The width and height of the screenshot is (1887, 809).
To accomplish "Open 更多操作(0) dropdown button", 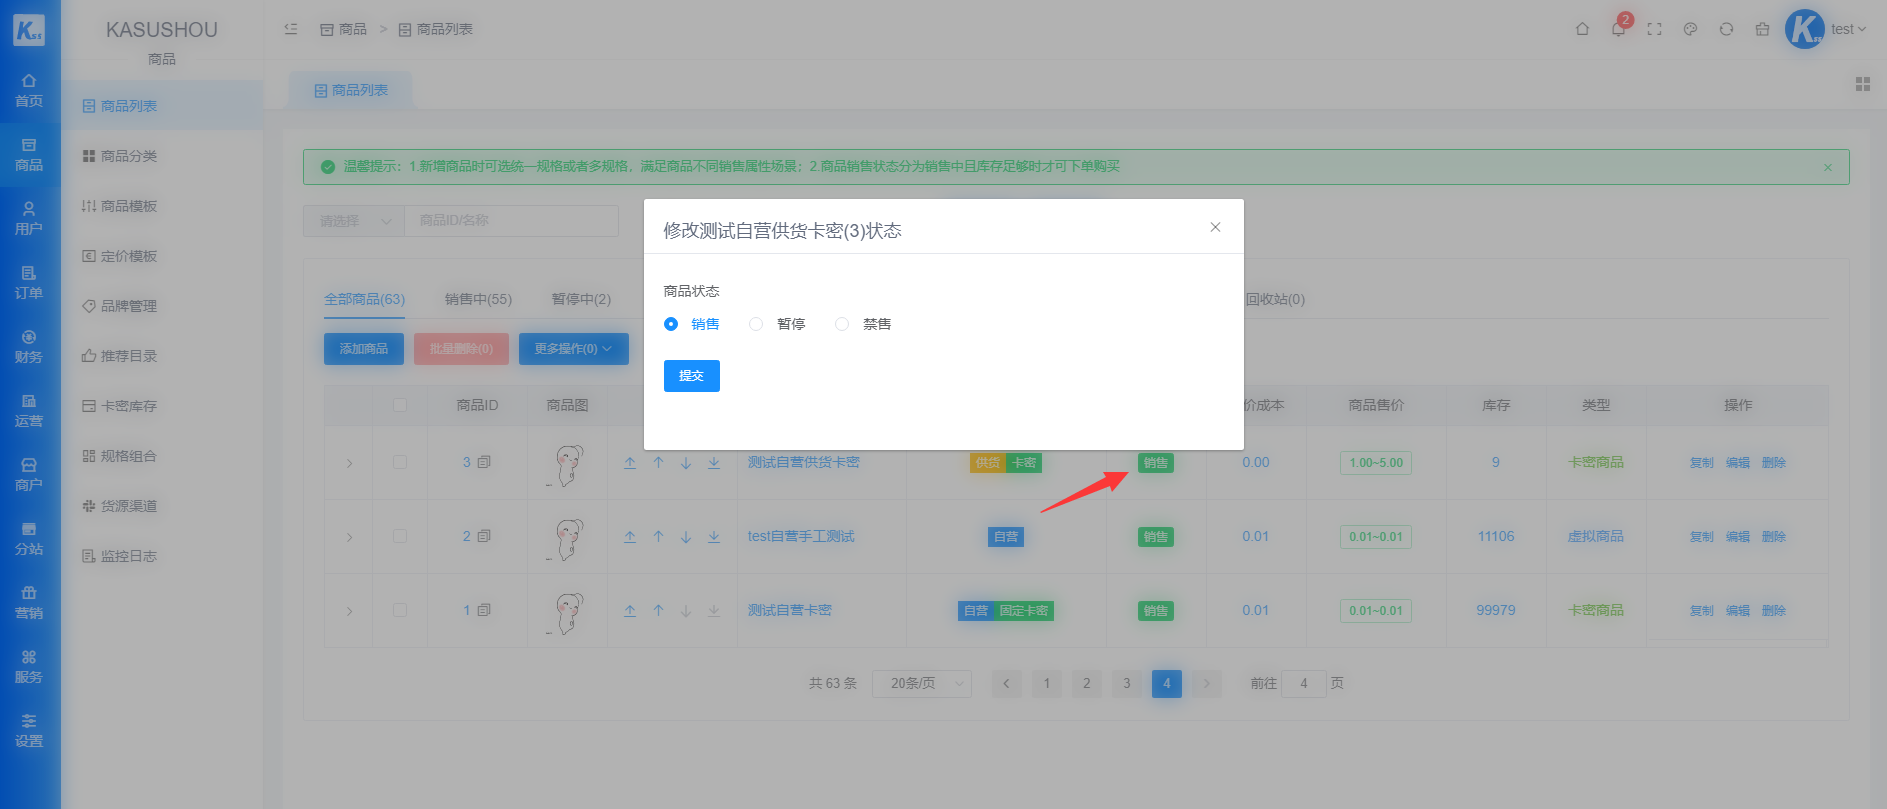I will click(x=574, y=349).
